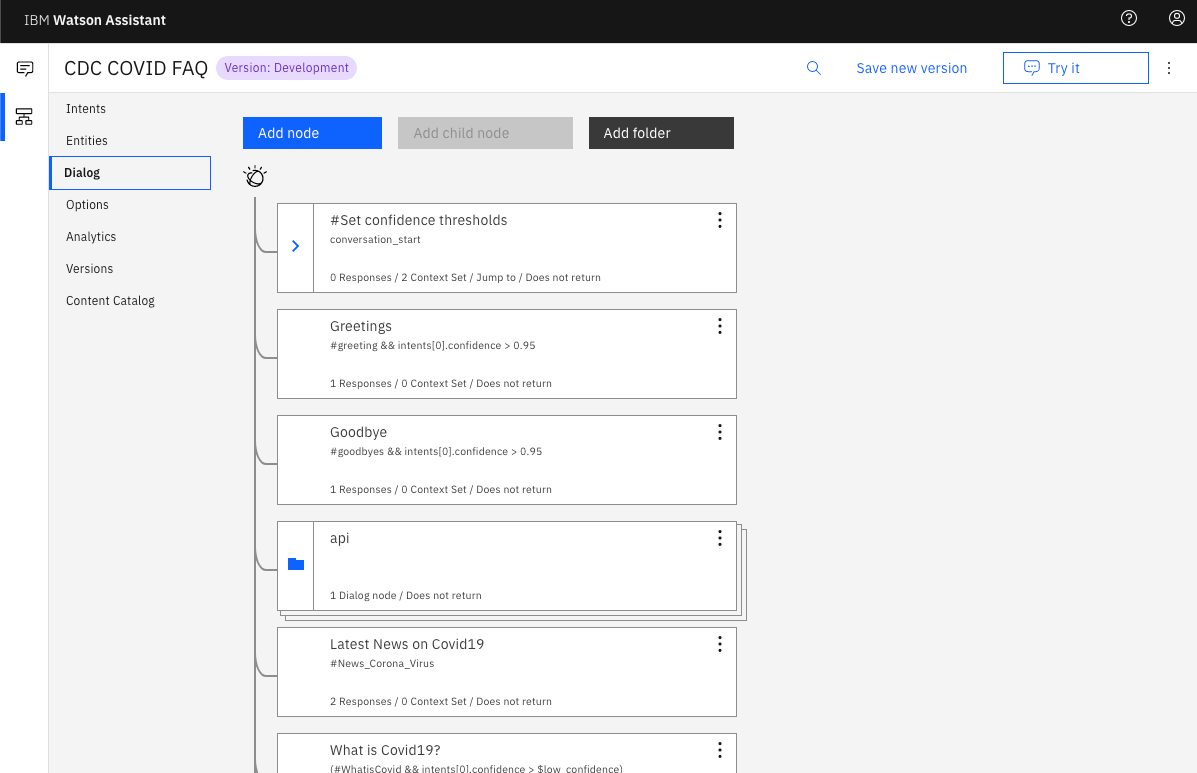
Task: Click the search magnifier icon
Action: pos(814,68)
